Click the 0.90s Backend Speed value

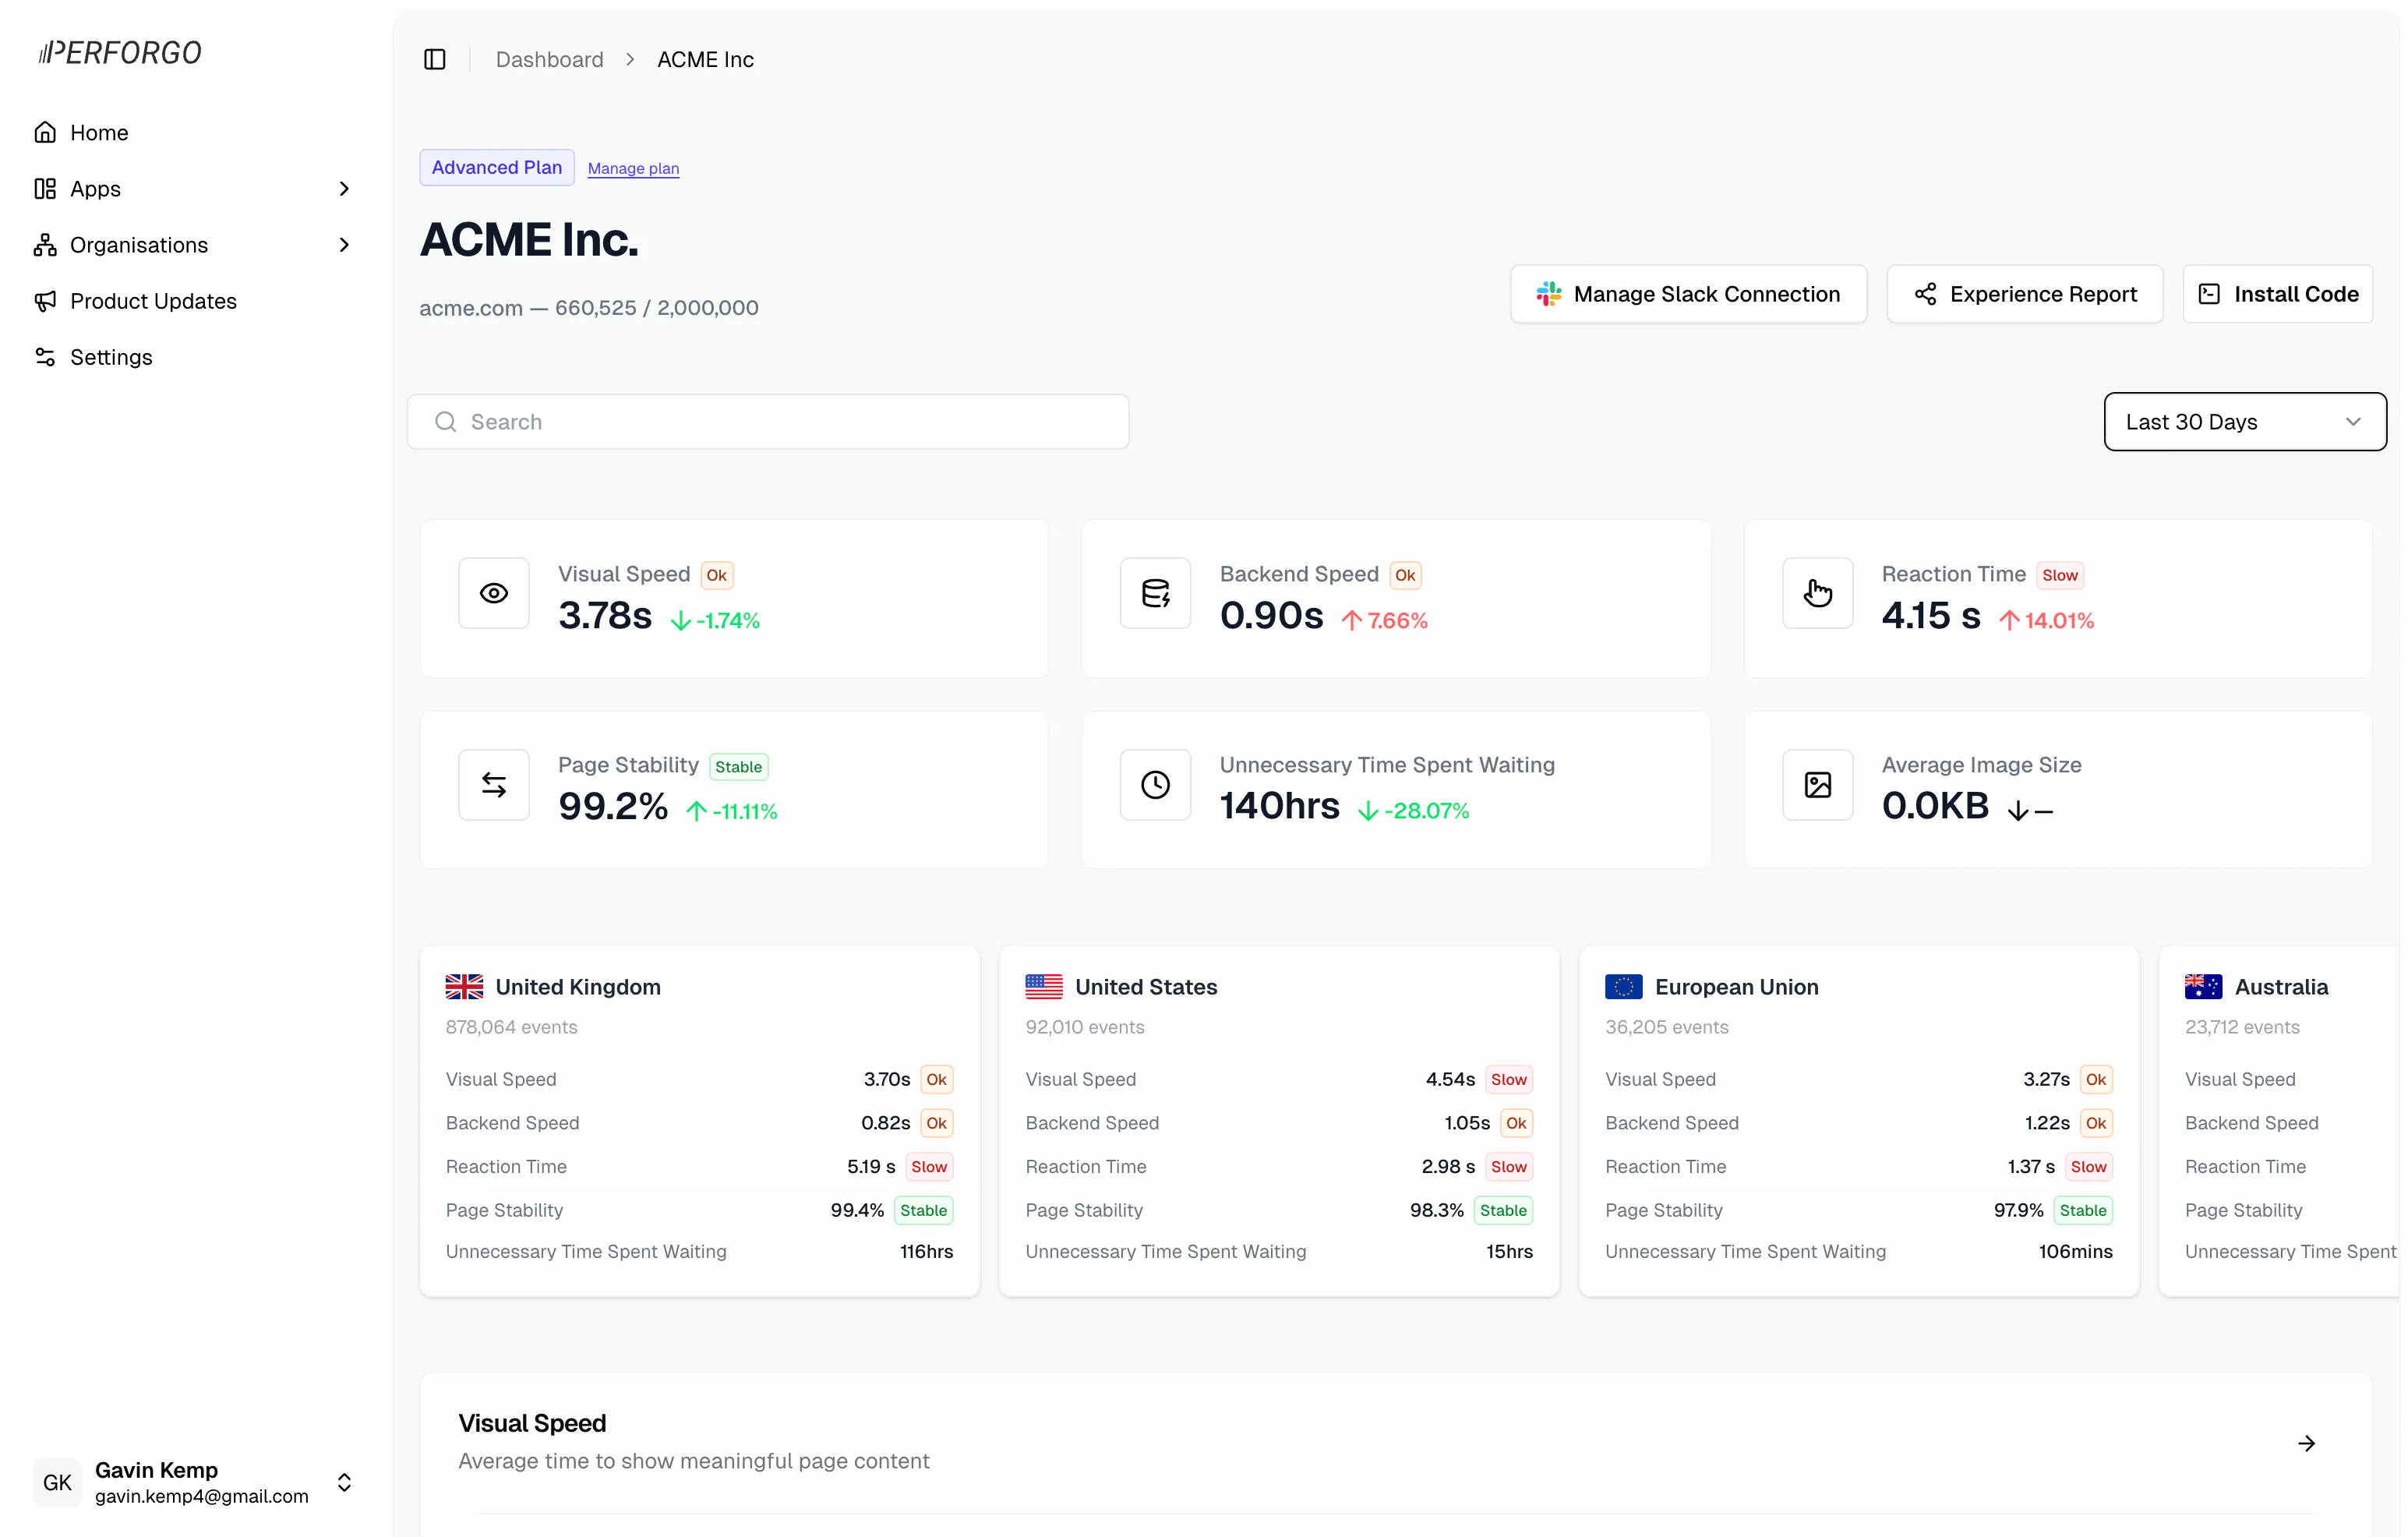pyautogui.click(x=1272, y=616)
